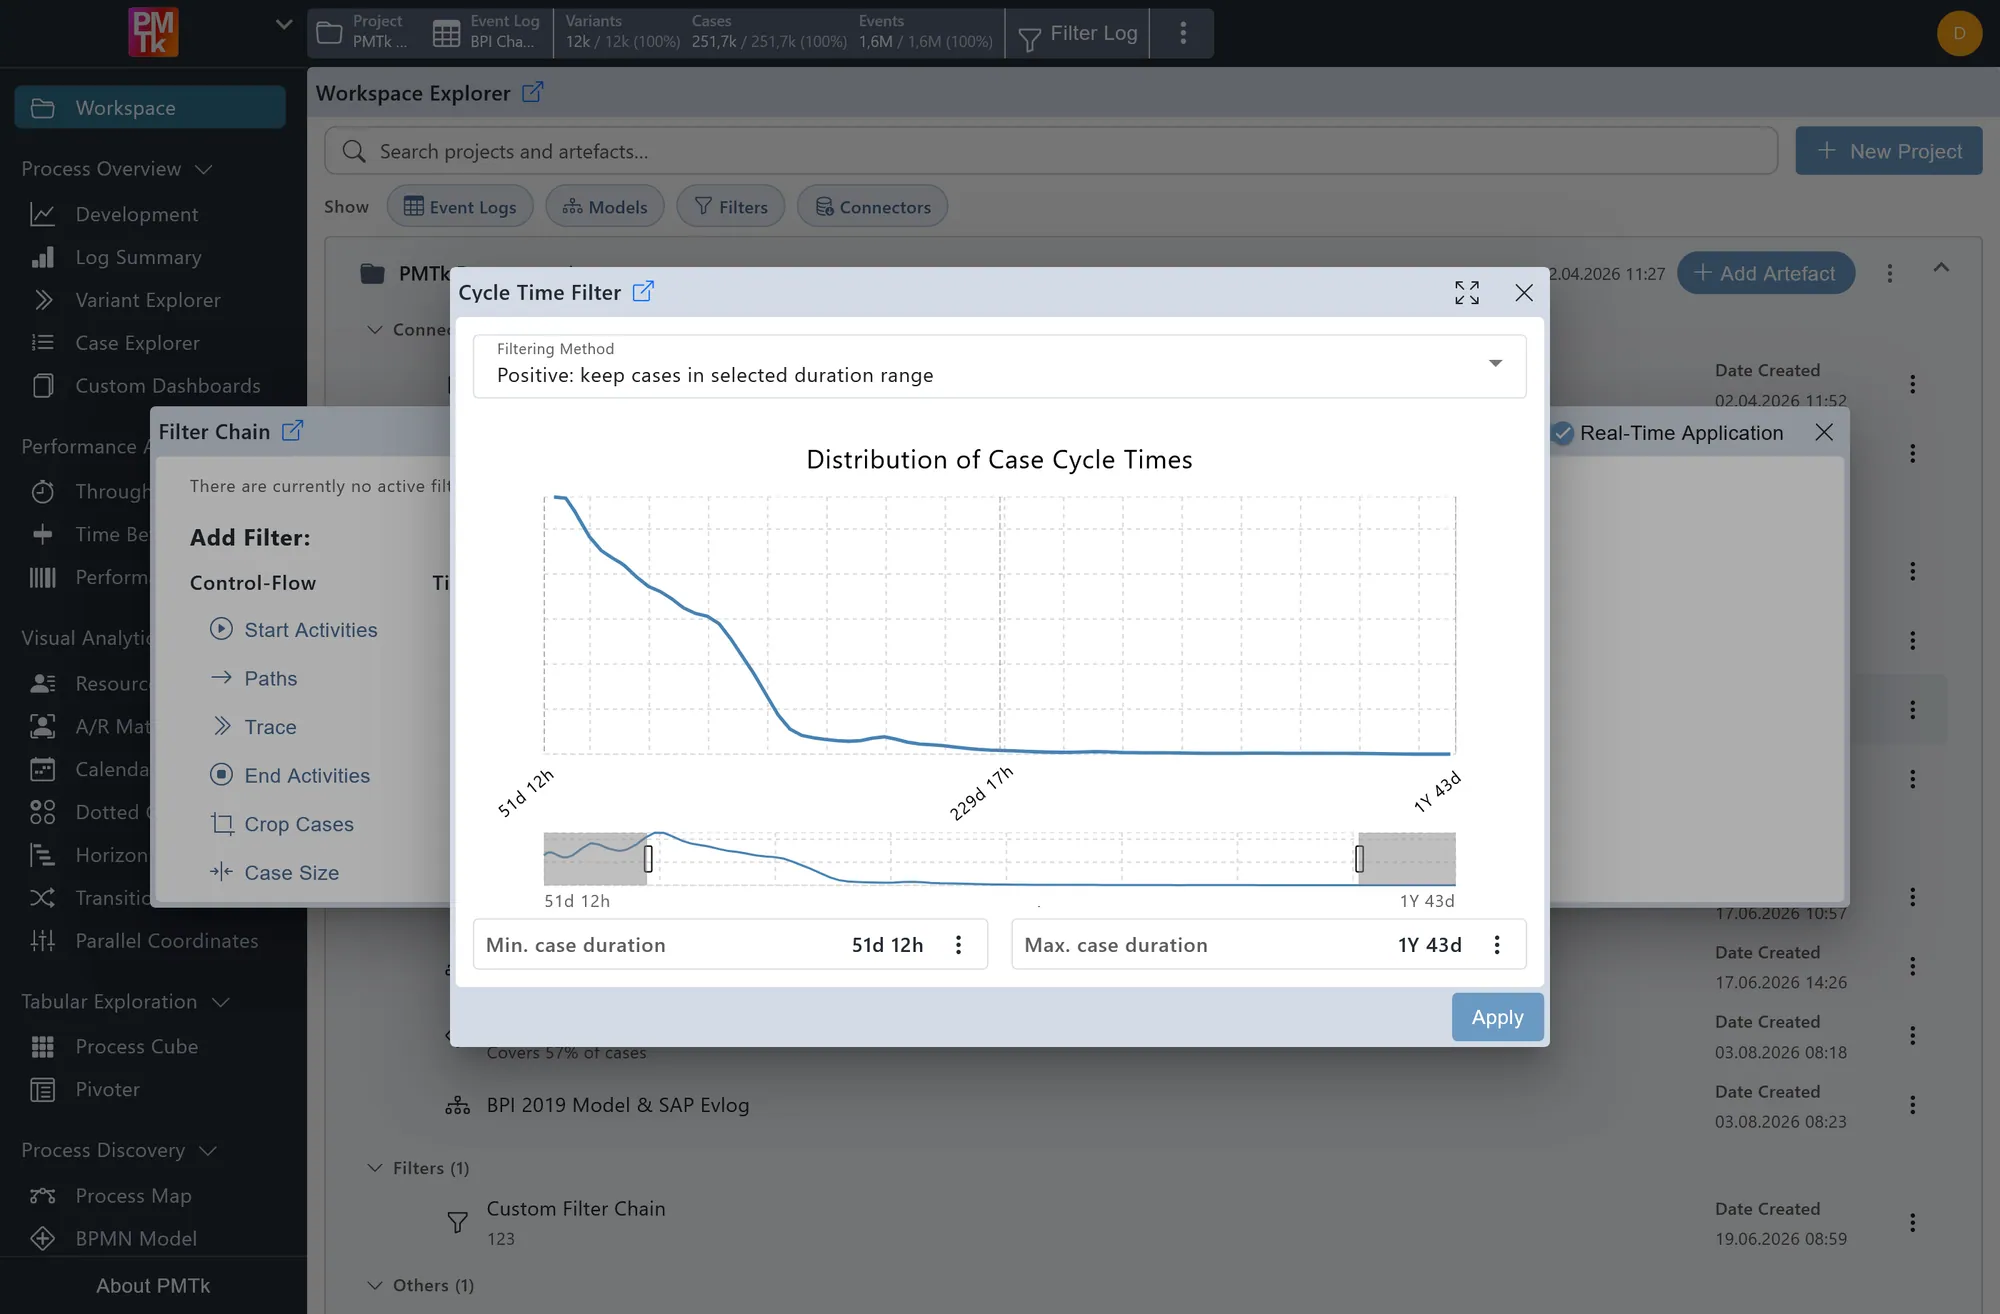Open Pivoter view

tap(107, 1090)
